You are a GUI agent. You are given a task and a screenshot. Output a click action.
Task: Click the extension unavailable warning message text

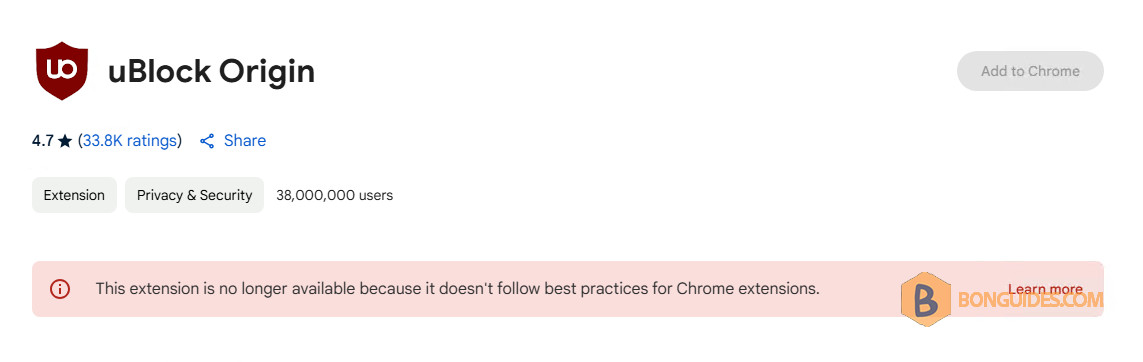458,288
